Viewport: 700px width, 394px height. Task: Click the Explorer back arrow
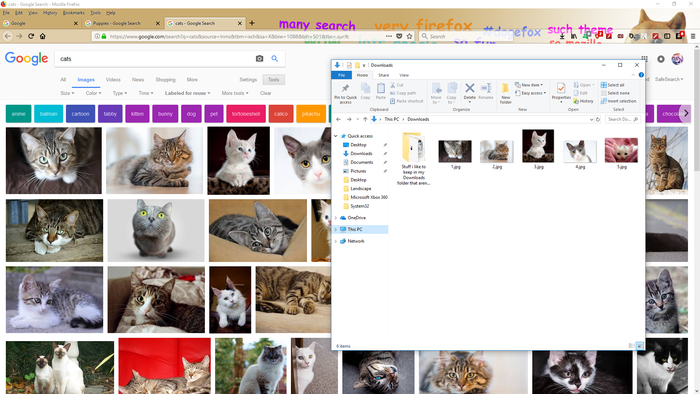(338, 119)
